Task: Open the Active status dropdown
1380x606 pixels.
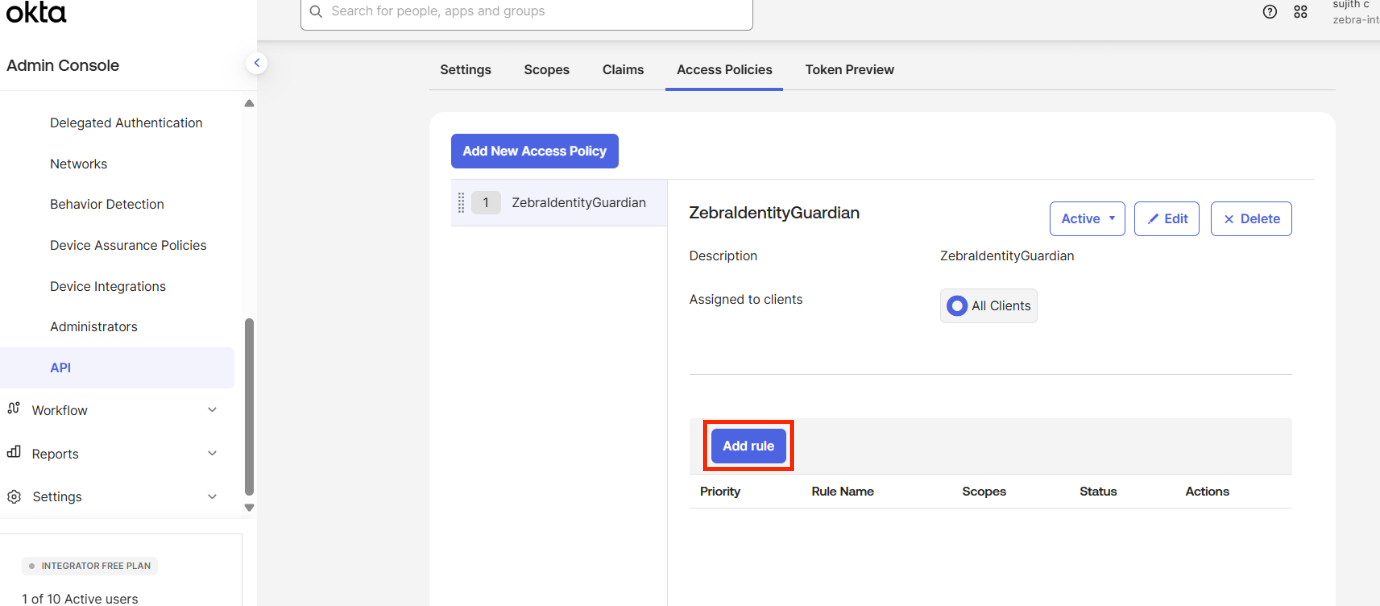Action: (1087, 219)
